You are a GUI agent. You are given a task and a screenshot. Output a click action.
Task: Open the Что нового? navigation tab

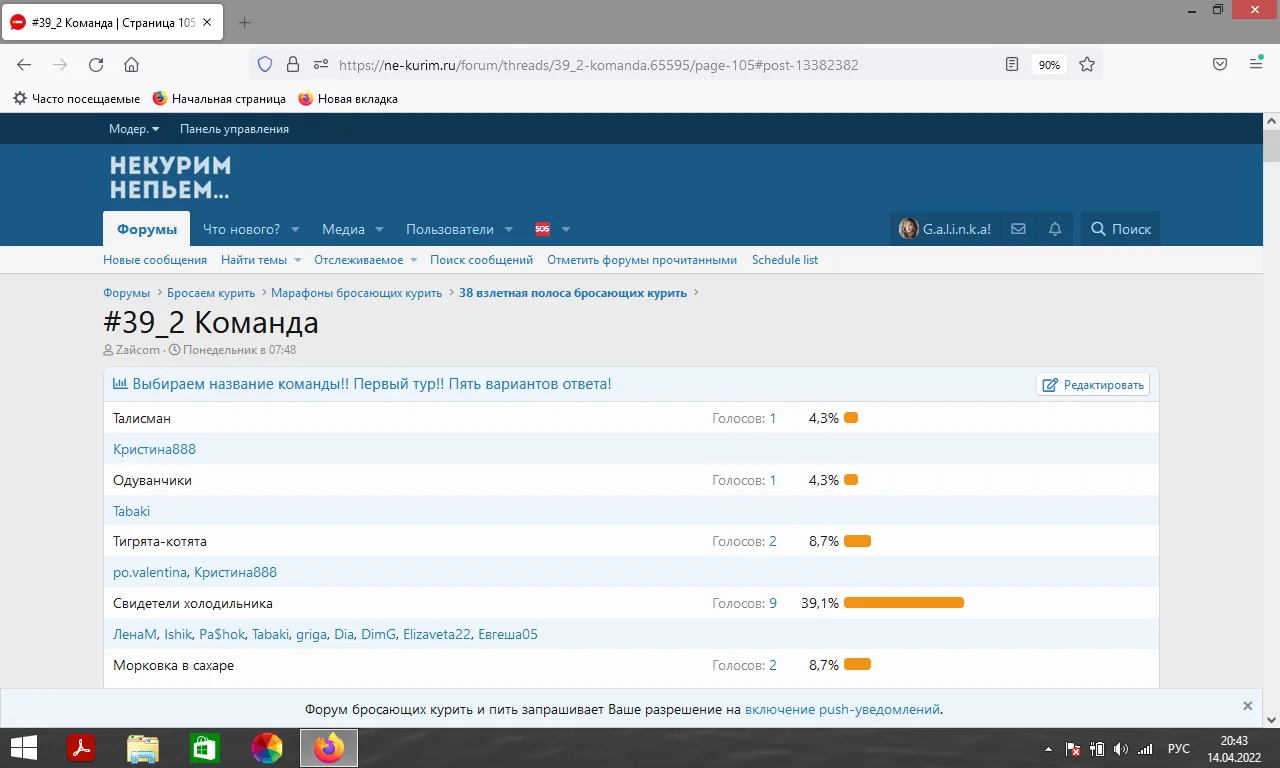point(241,229)
